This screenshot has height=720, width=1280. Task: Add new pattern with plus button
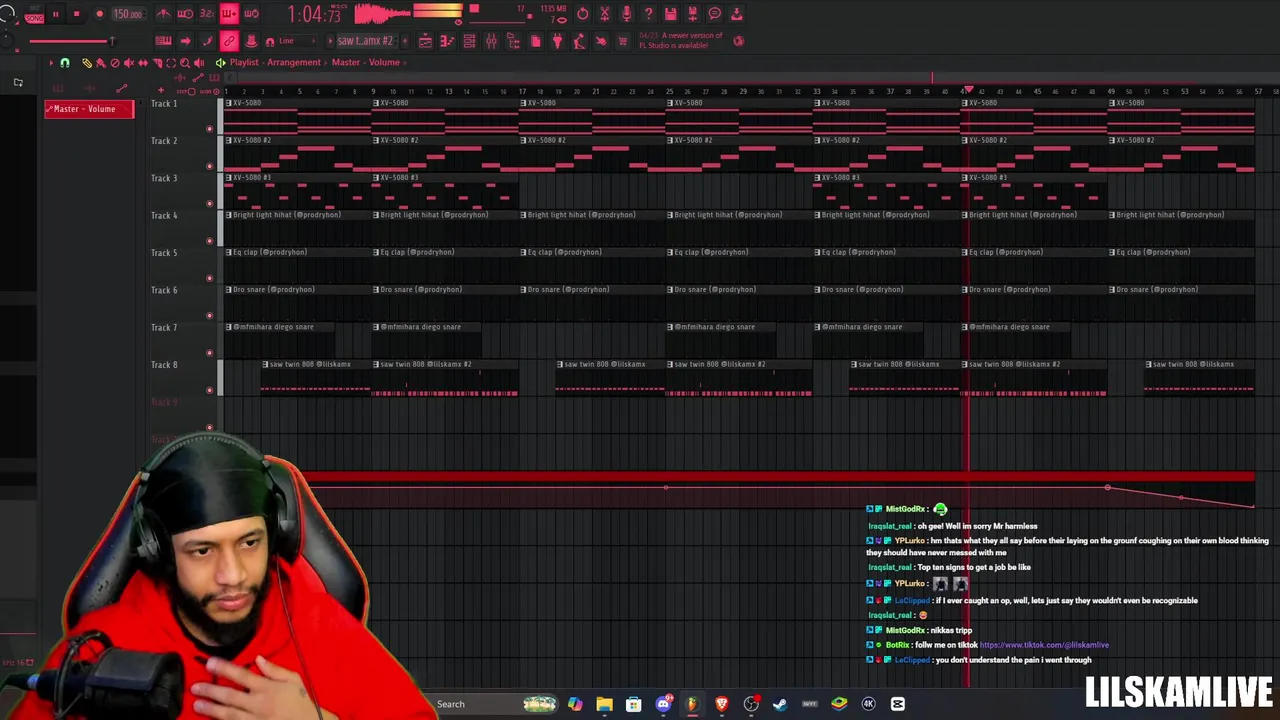(405, 41)
